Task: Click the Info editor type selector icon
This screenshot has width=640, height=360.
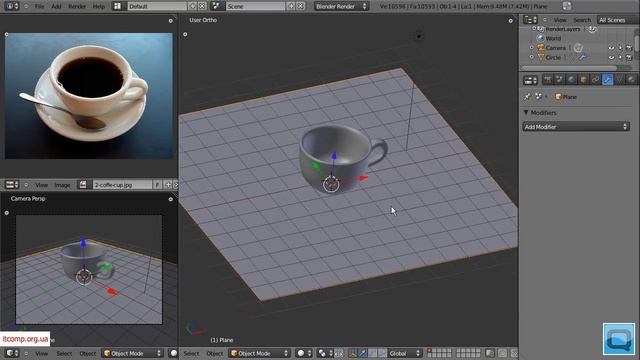Action: (x=11, y=6)
